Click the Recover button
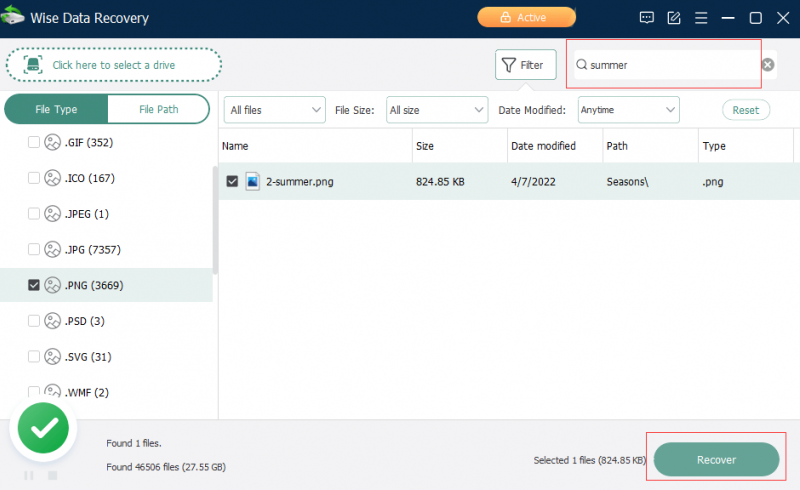 click(x=716, y=459)
